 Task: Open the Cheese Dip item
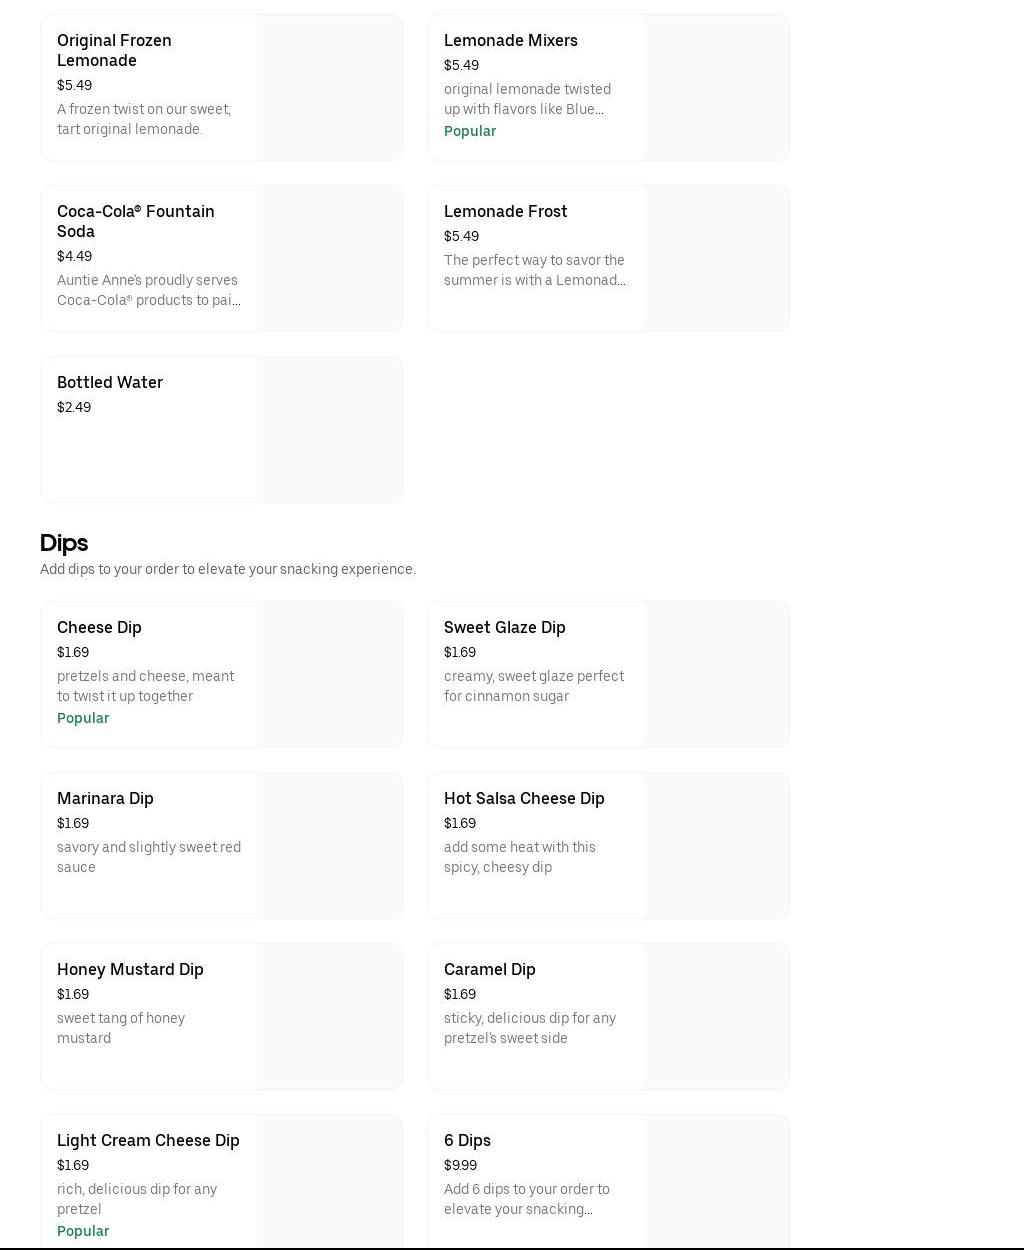pyautogui.click(x=99, y=628)
